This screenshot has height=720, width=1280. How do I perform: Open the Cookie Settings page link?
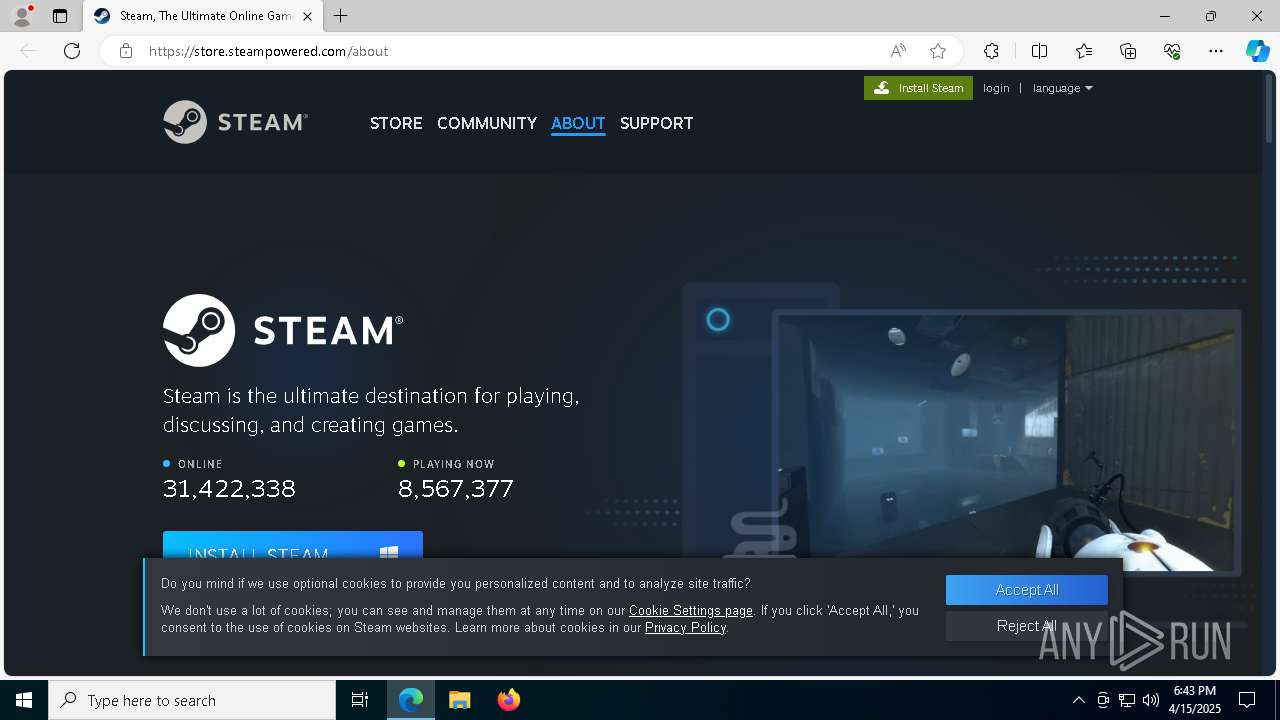[691, 610]
